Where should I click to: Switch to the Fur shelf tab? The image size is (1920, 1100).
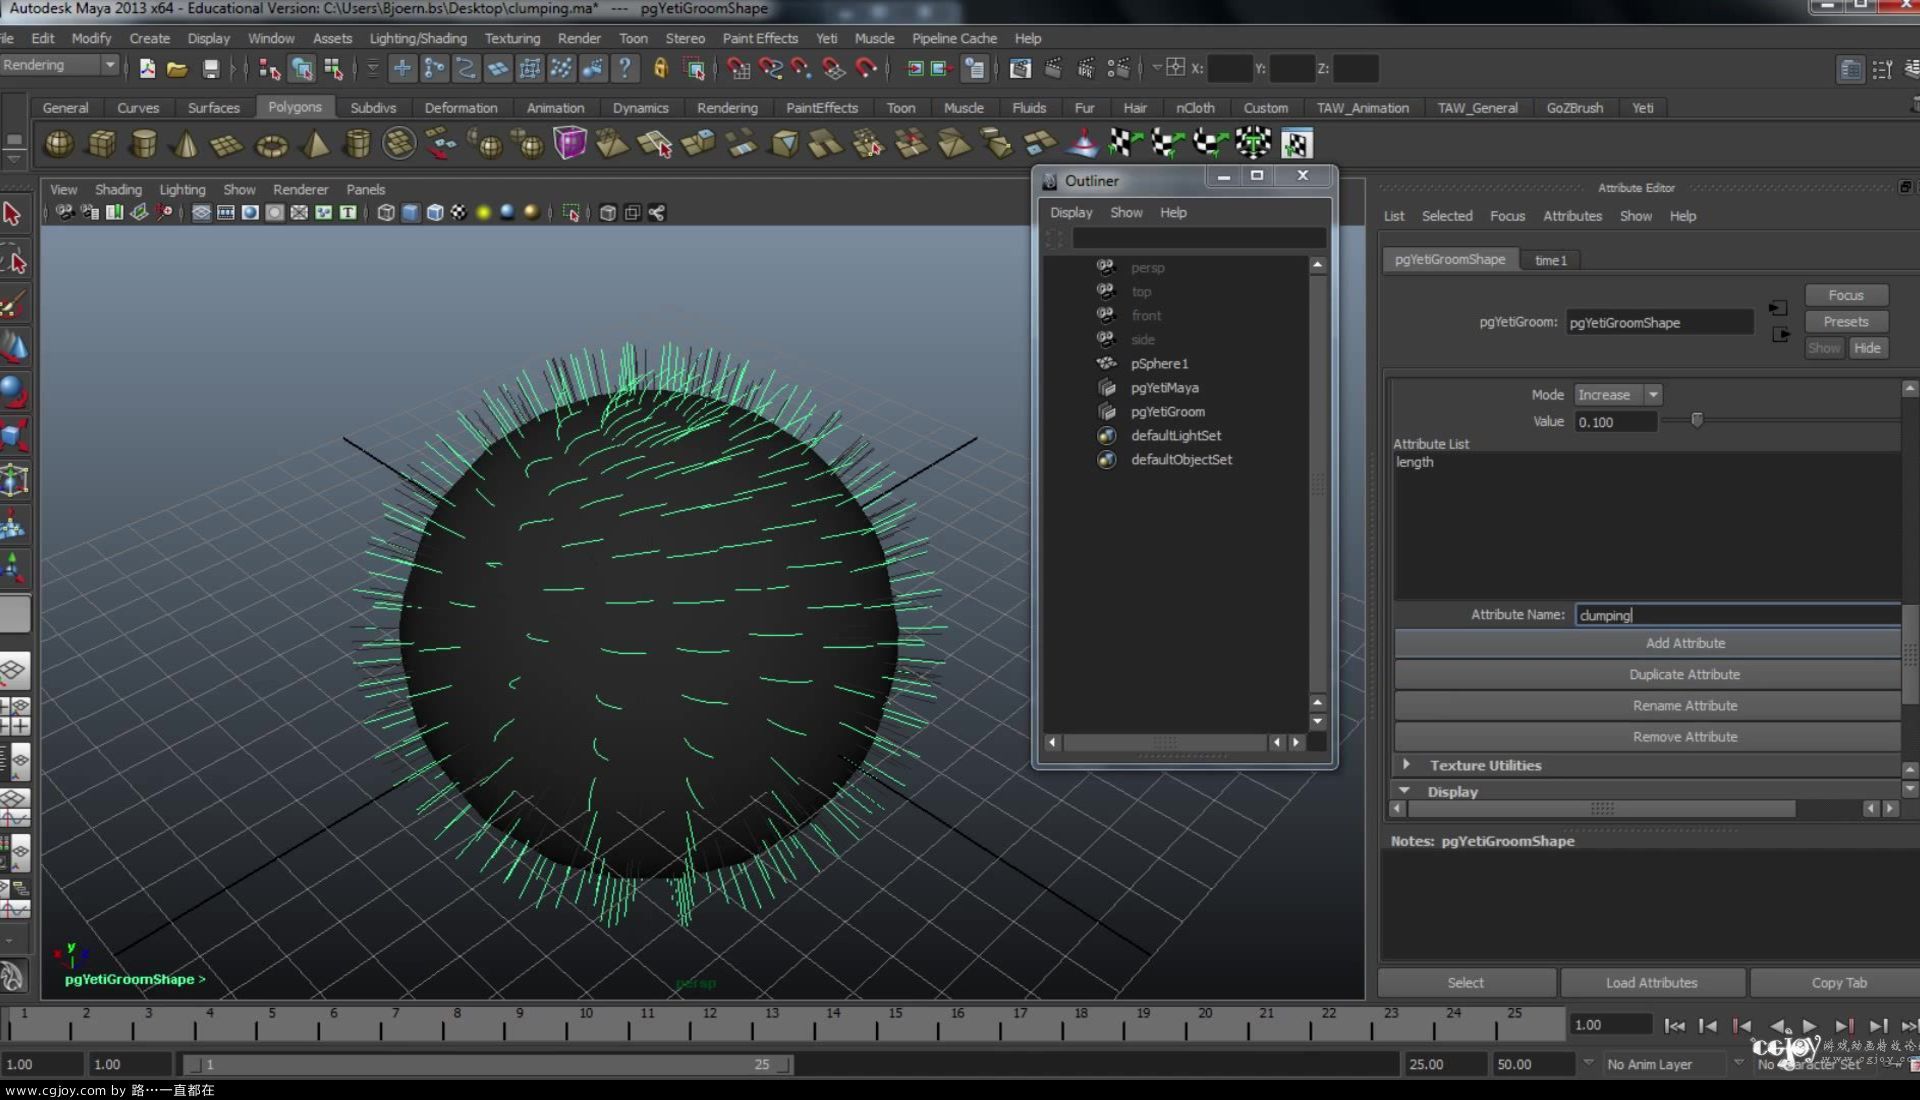point(1084,108)
